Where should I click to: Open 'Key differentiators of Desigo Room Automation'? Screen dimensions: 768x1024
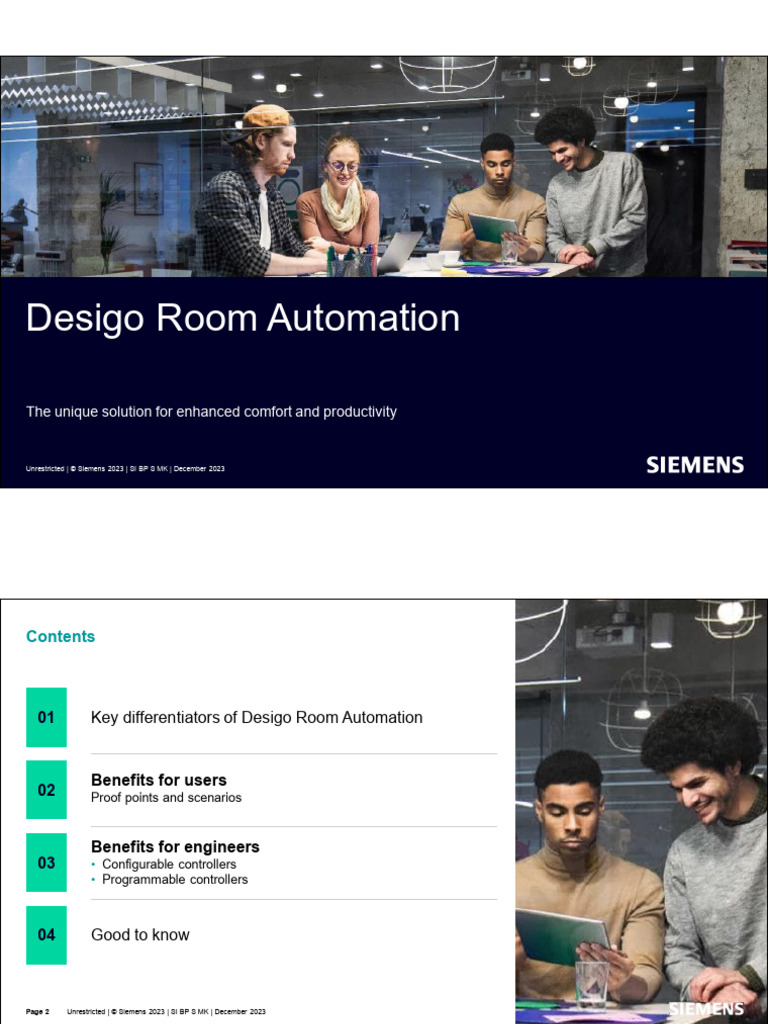point(256,717)
